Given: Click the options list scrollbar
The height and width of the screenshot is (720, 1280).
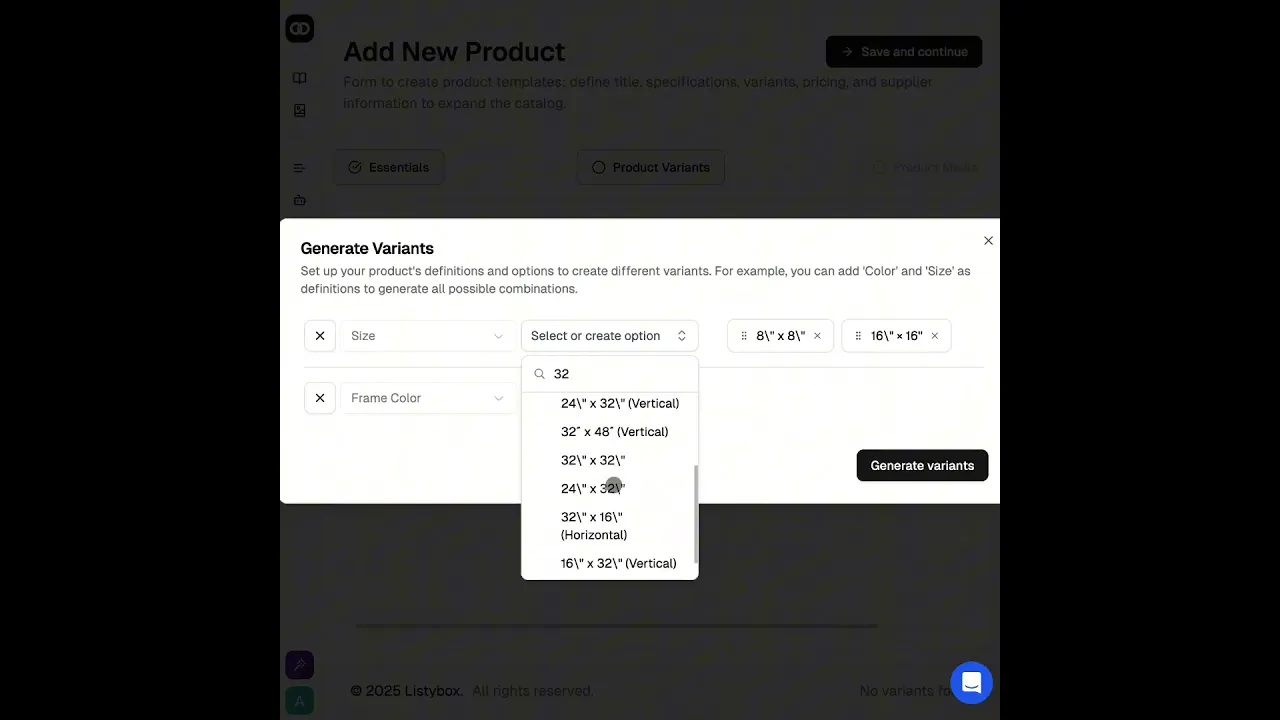Looking at the screenshot, I should 695,515.
